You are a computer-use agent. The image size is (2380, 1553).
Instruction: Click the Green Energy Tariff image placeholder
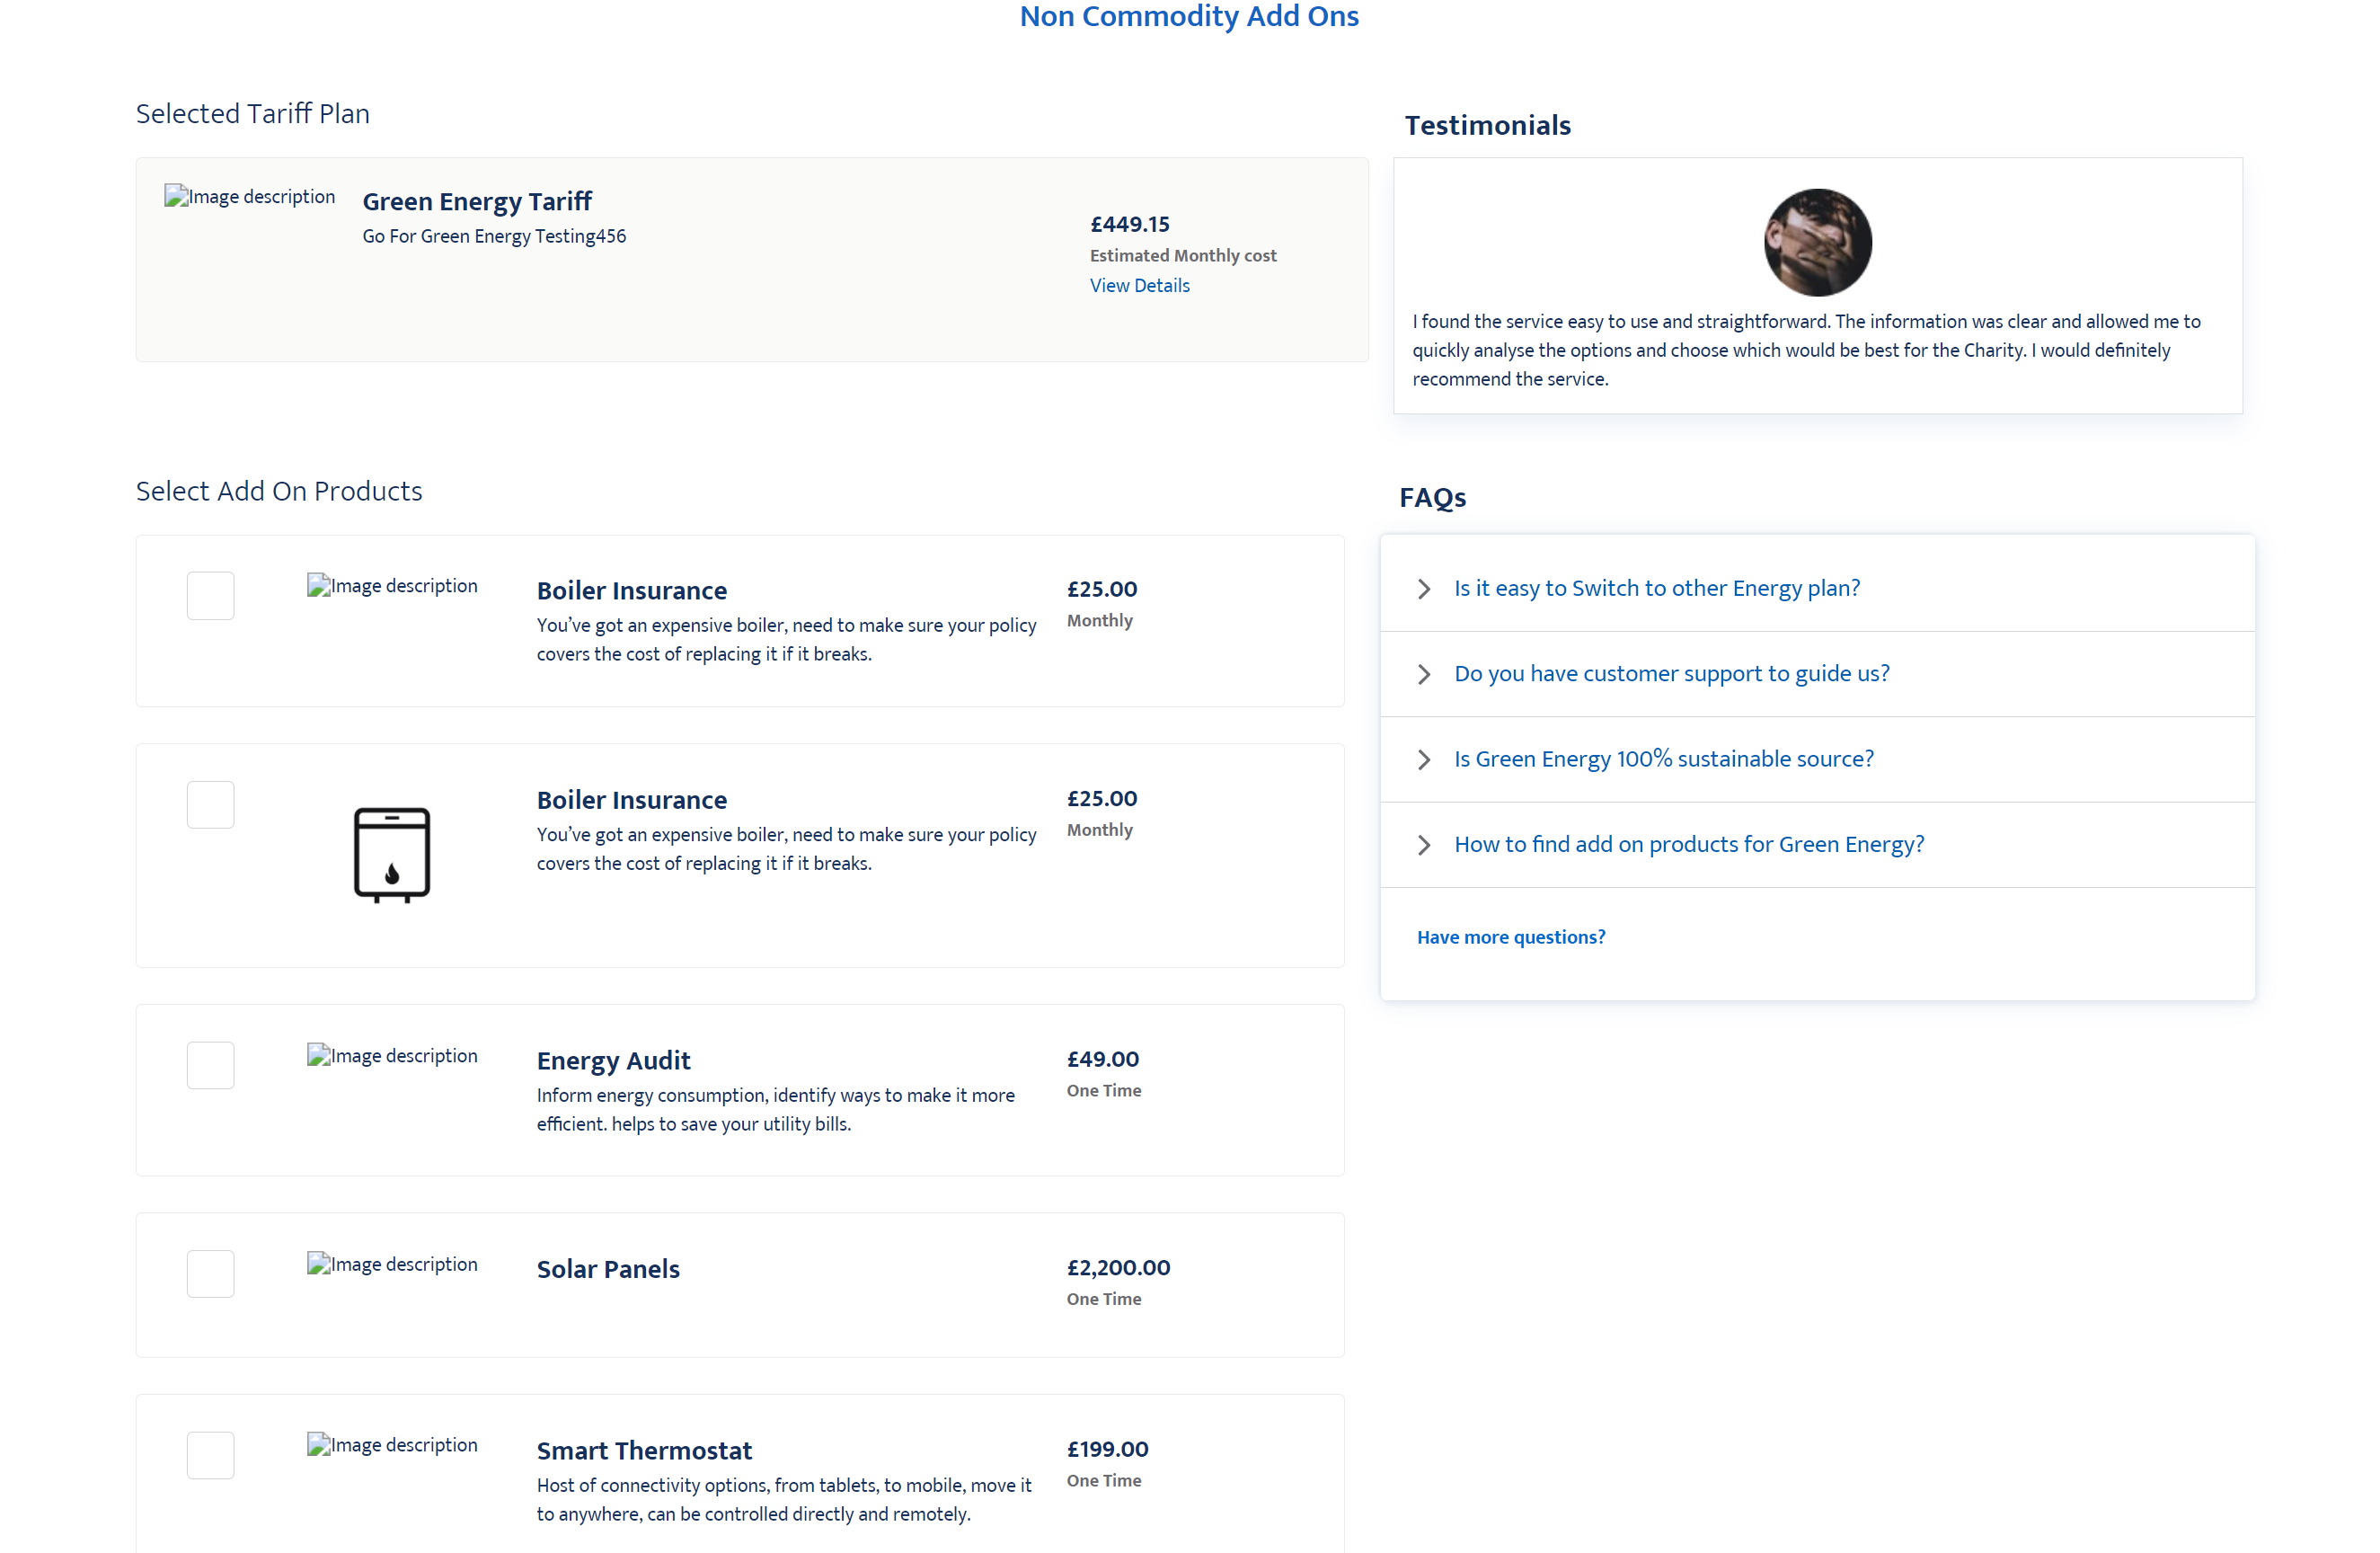[250, 196]
